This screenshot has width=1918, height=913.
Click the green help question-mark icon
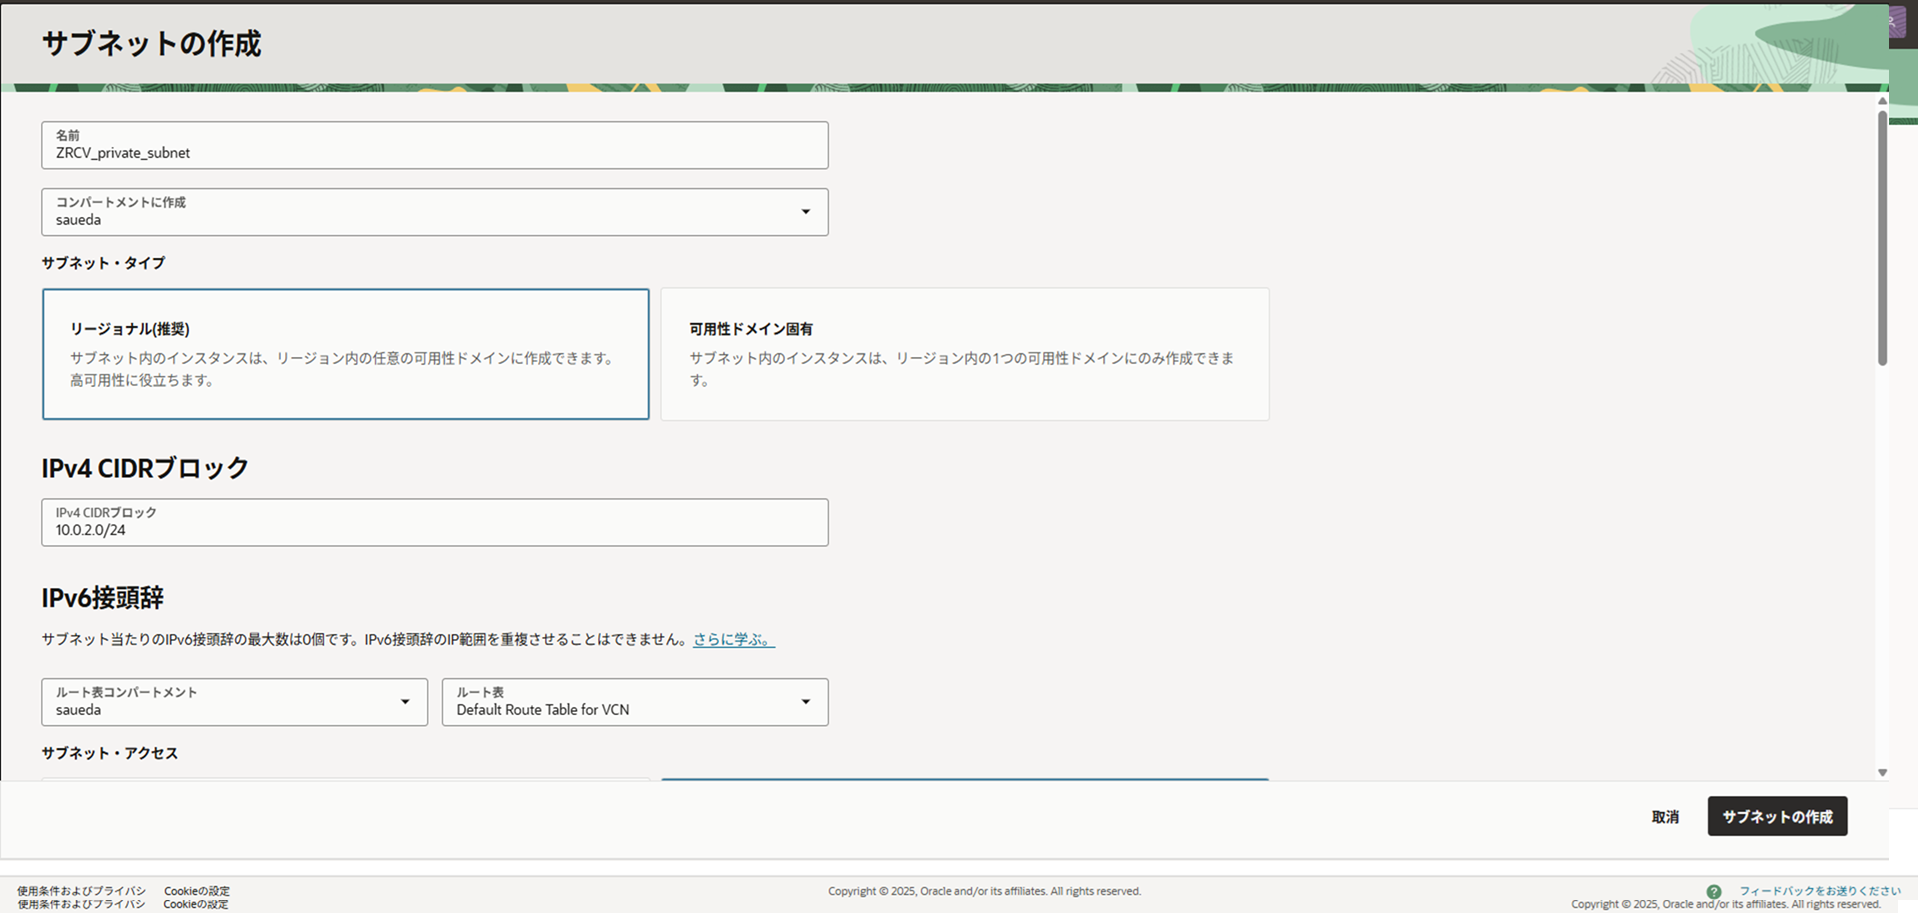[x=1716, y=890]
